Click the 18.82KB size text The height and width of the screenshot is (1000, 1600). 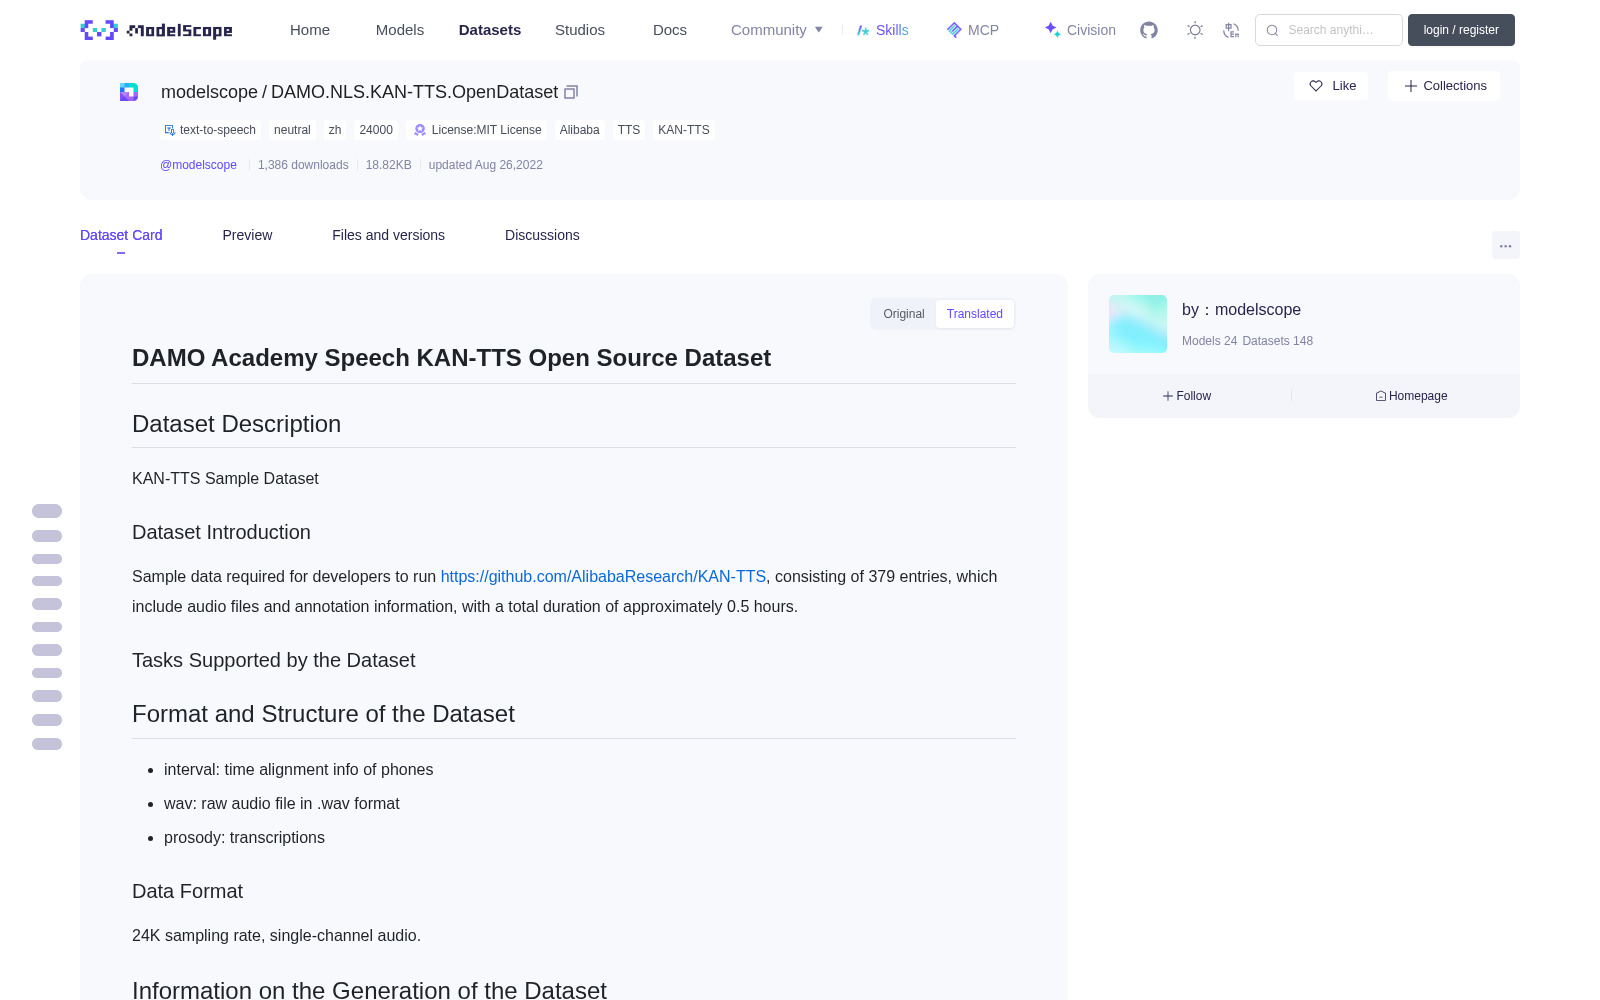tap(389, 165)
